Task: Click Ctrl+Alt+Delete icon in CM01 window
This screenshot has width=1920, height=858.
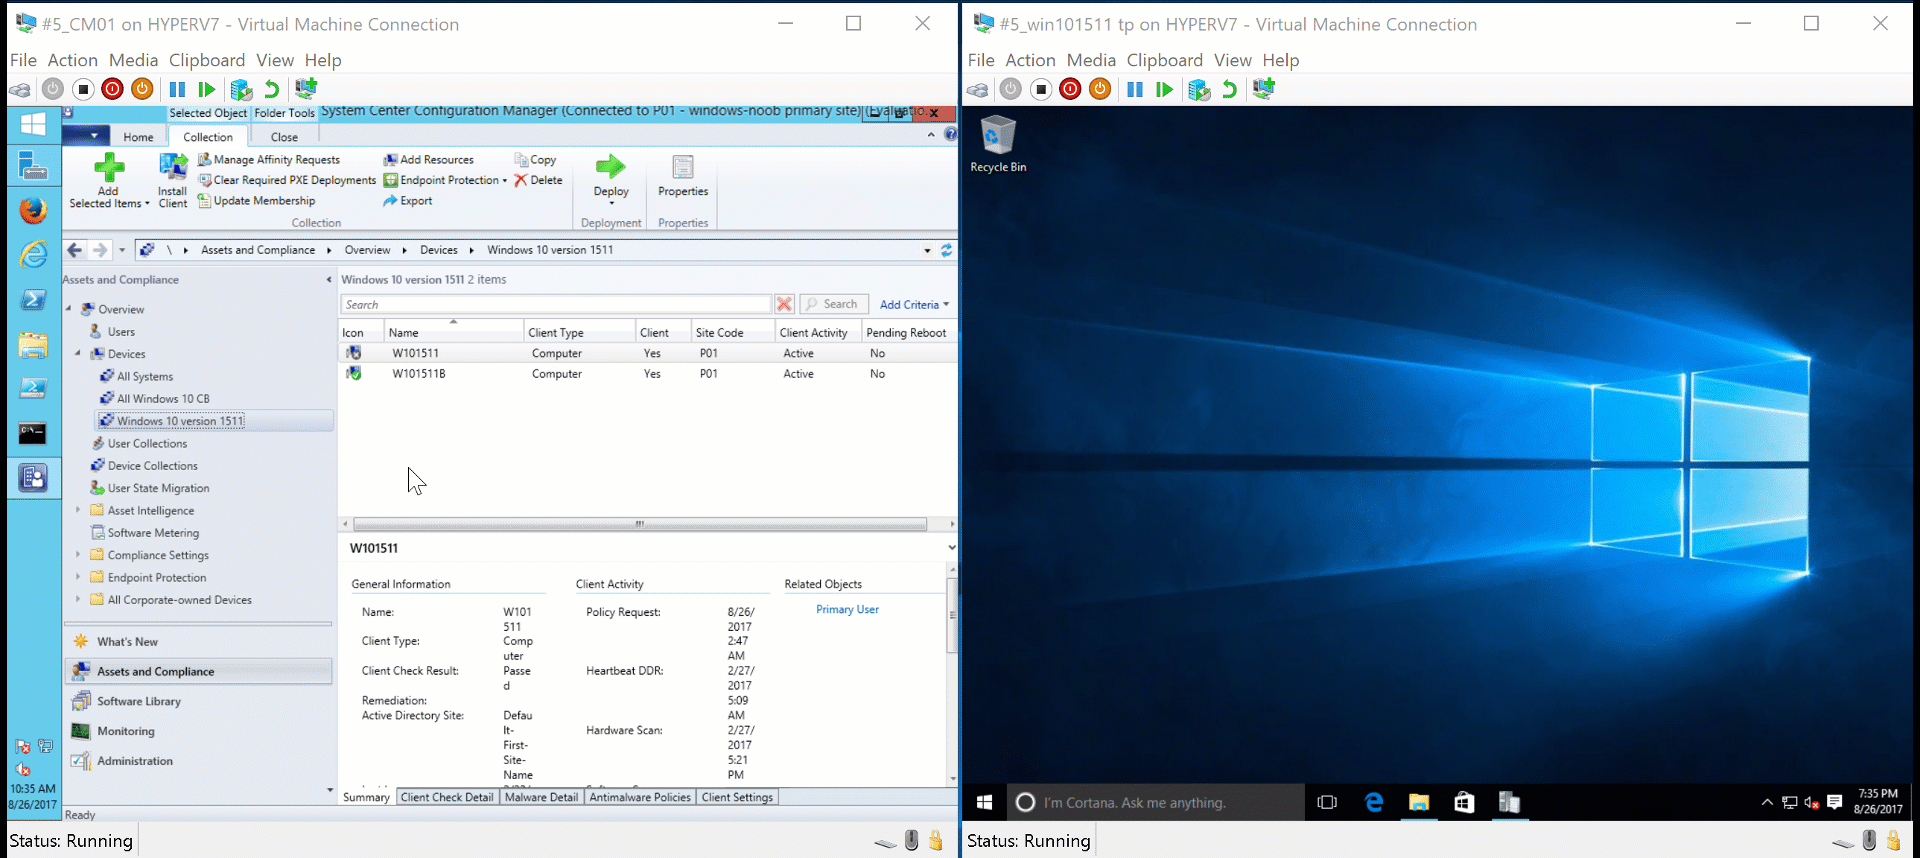Action: point(20,90)
